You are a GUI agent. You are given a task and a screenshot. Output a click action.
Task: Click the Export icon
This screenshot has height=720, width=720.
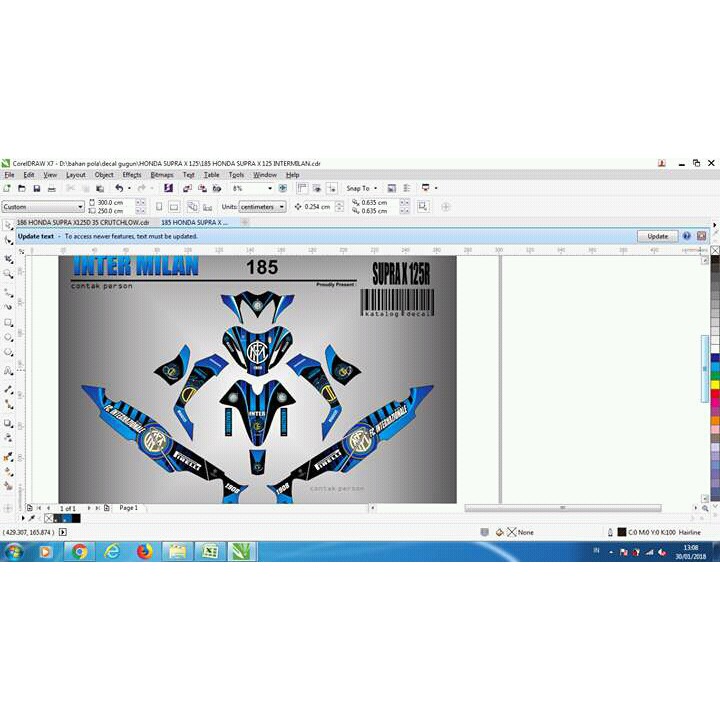(x=202, y=188)
